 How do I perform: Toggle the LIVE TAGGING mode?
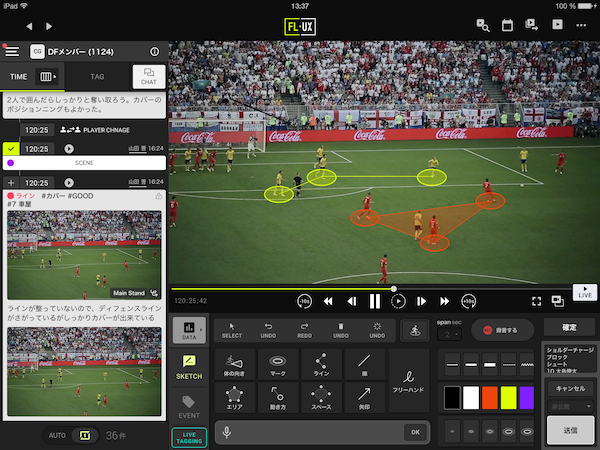190,435
